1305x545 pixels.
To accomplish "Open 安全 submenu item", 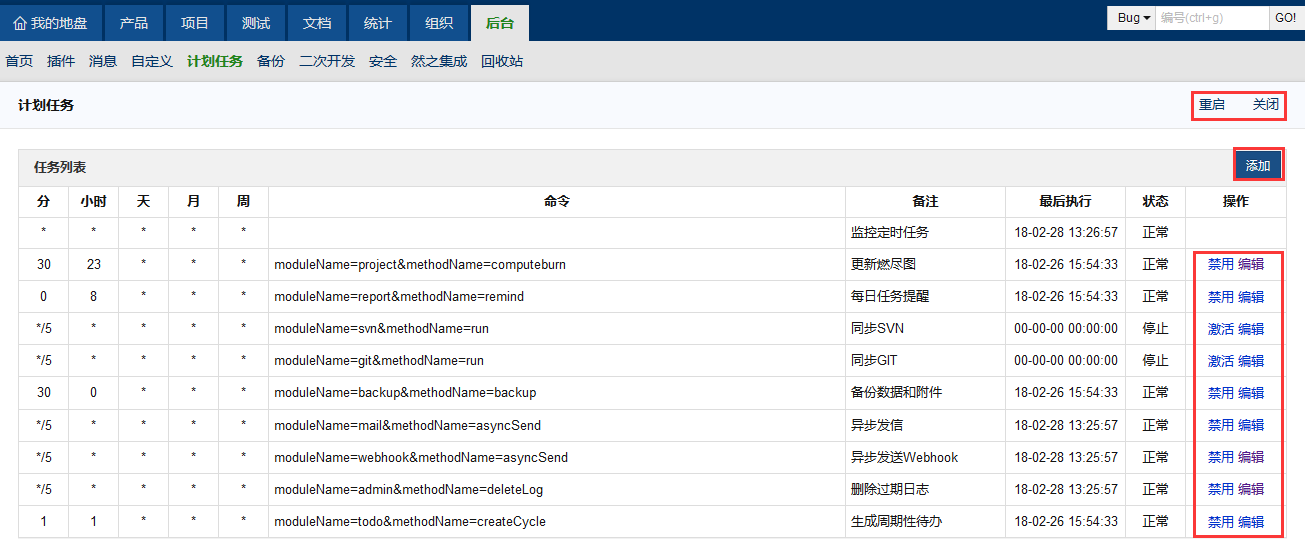I will click(383, 61).
